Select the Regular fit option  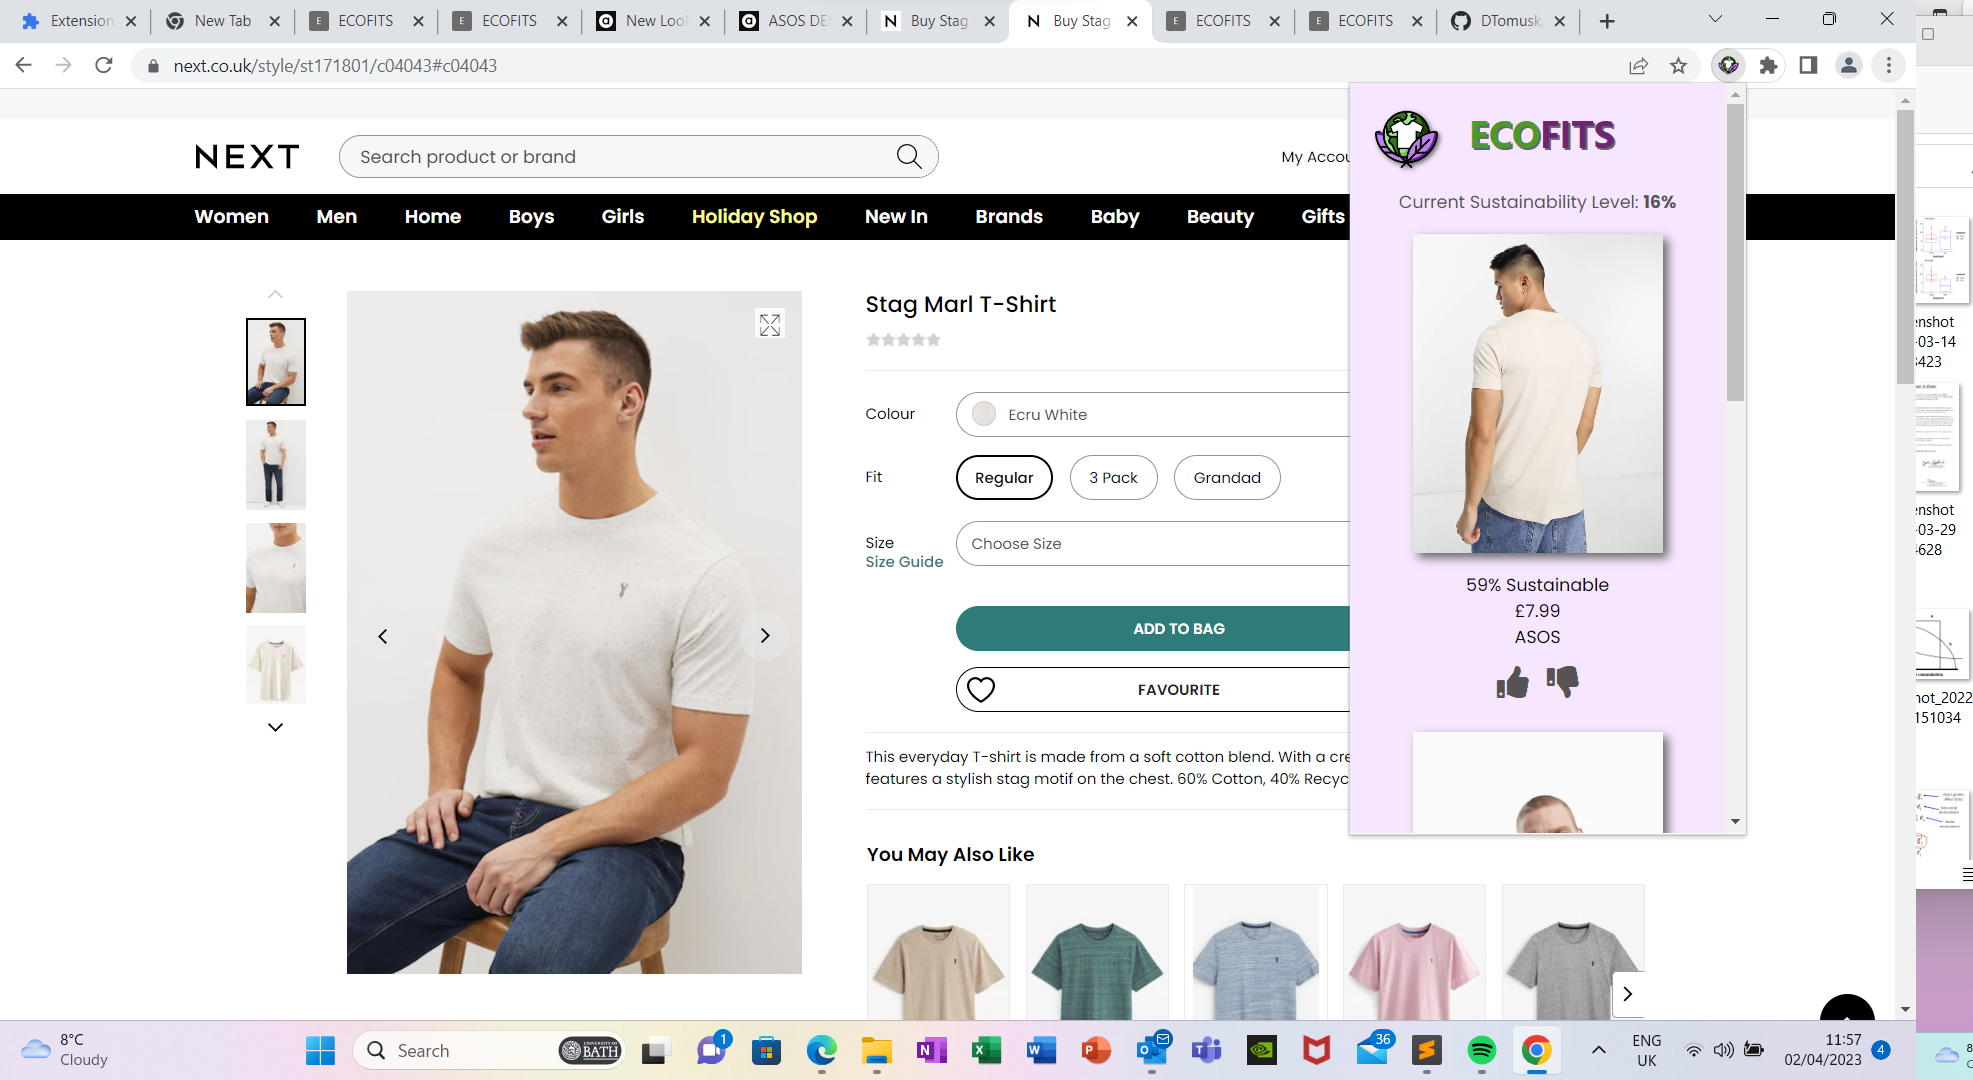(x=1003, y=478)
